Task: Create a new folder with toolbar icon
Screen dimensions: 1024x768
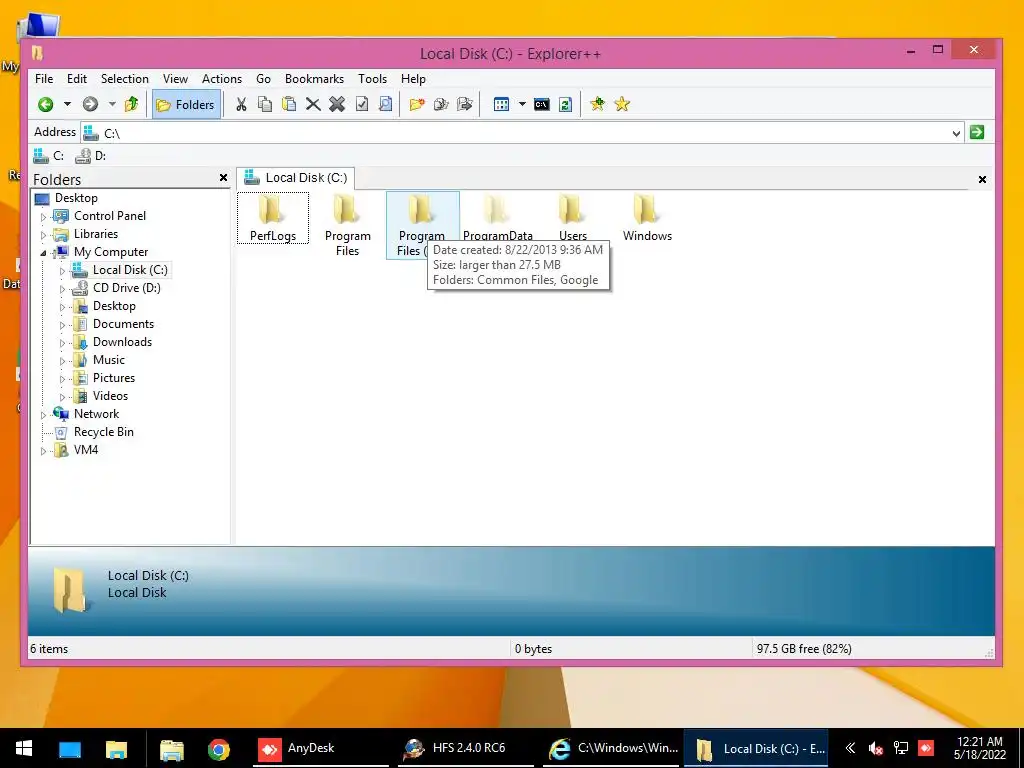Action: click(x=417, y=104)
